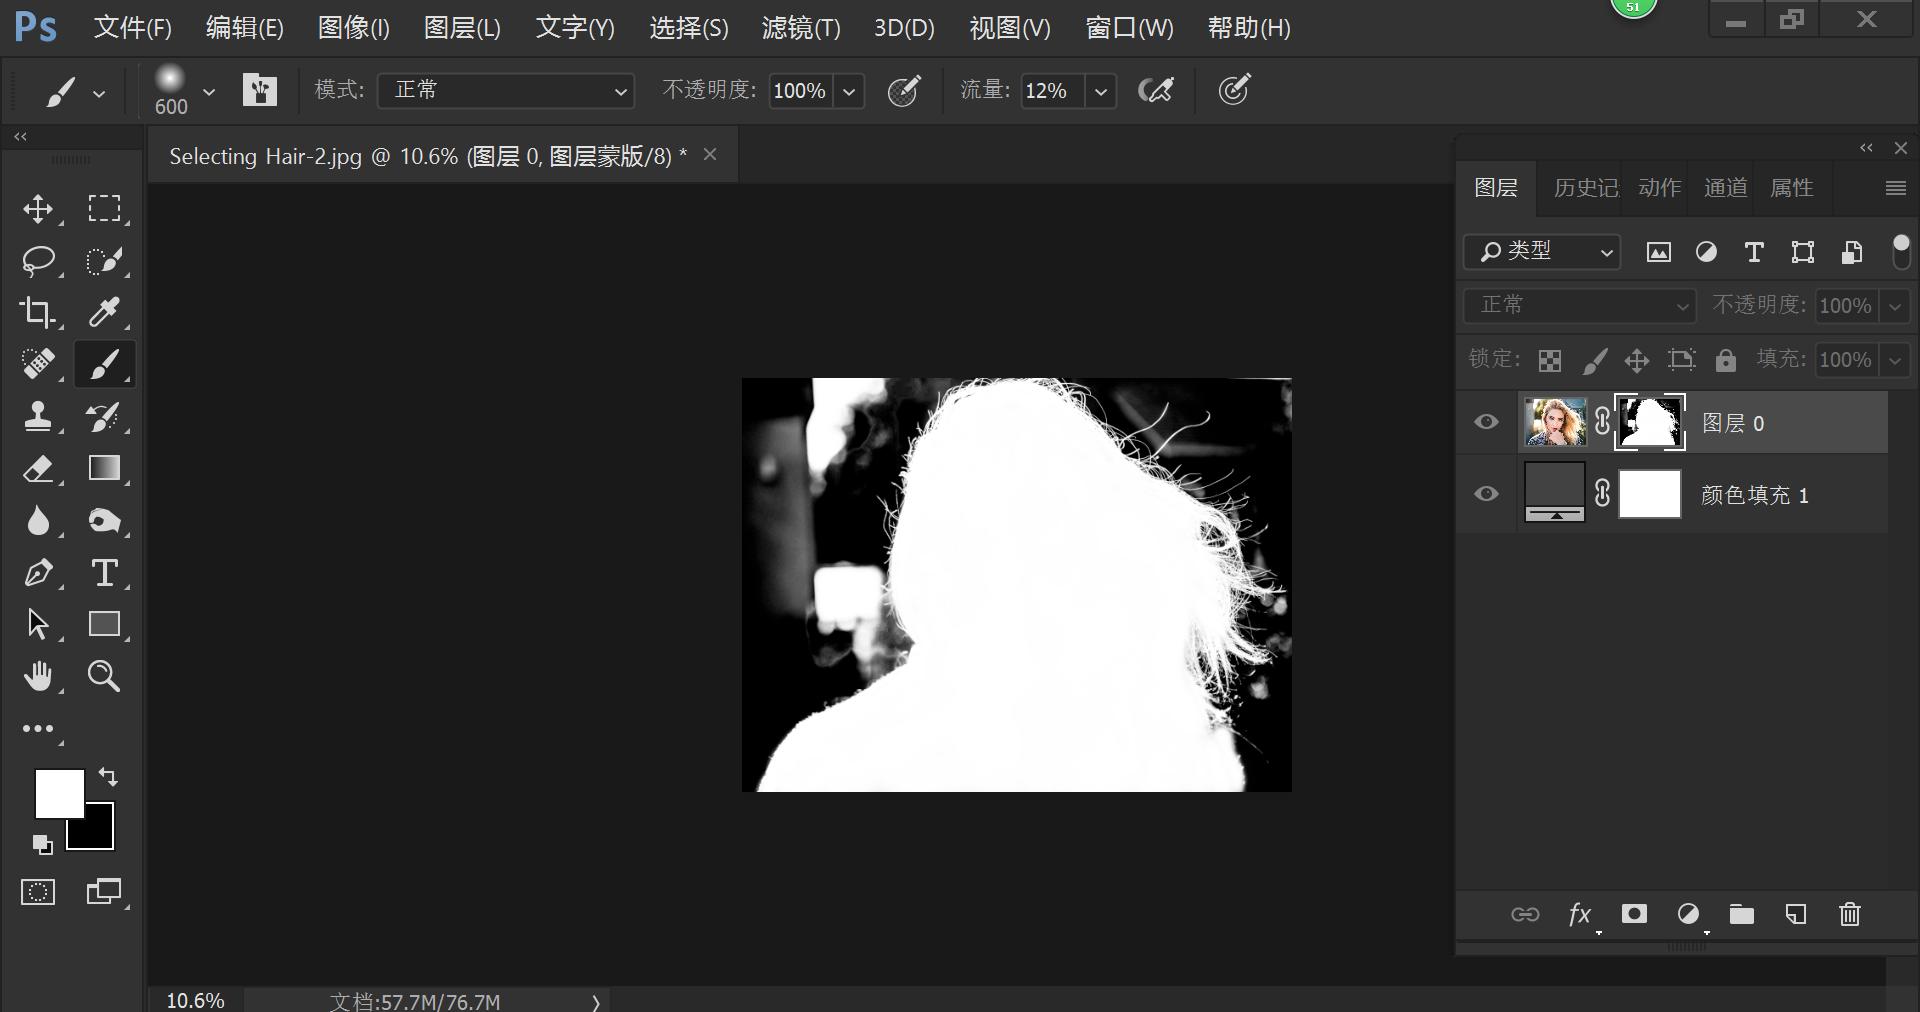Screen dimensions: 1920x1012
Task: Open the brush 模式 dropdown
Action: (505, 91)
